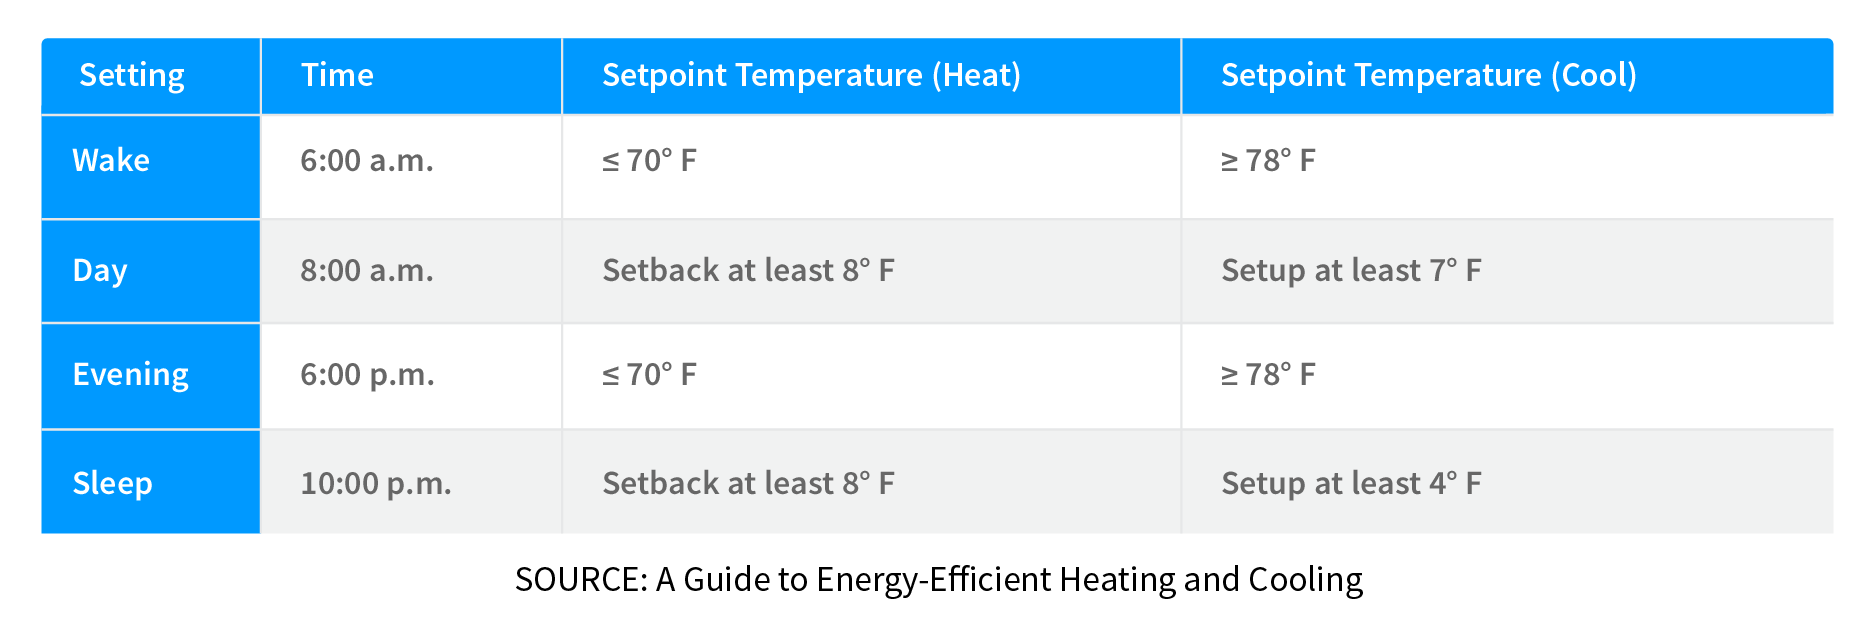1875x625 pixels.
Task: Click the Wake row heat setpoint ≤ 70° F
Action: point(649,161)
